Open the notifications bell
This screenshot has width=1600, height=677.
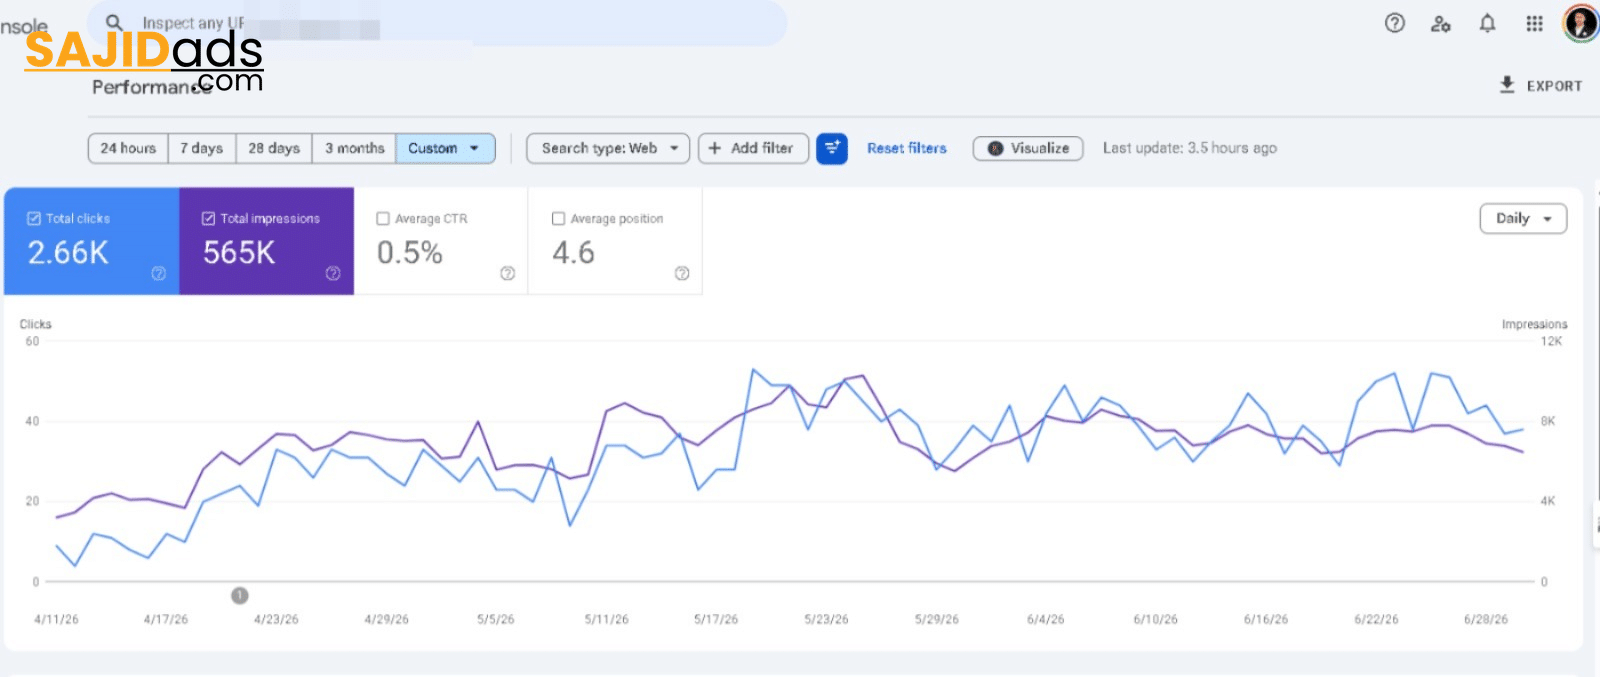(x=1487, y=23)
